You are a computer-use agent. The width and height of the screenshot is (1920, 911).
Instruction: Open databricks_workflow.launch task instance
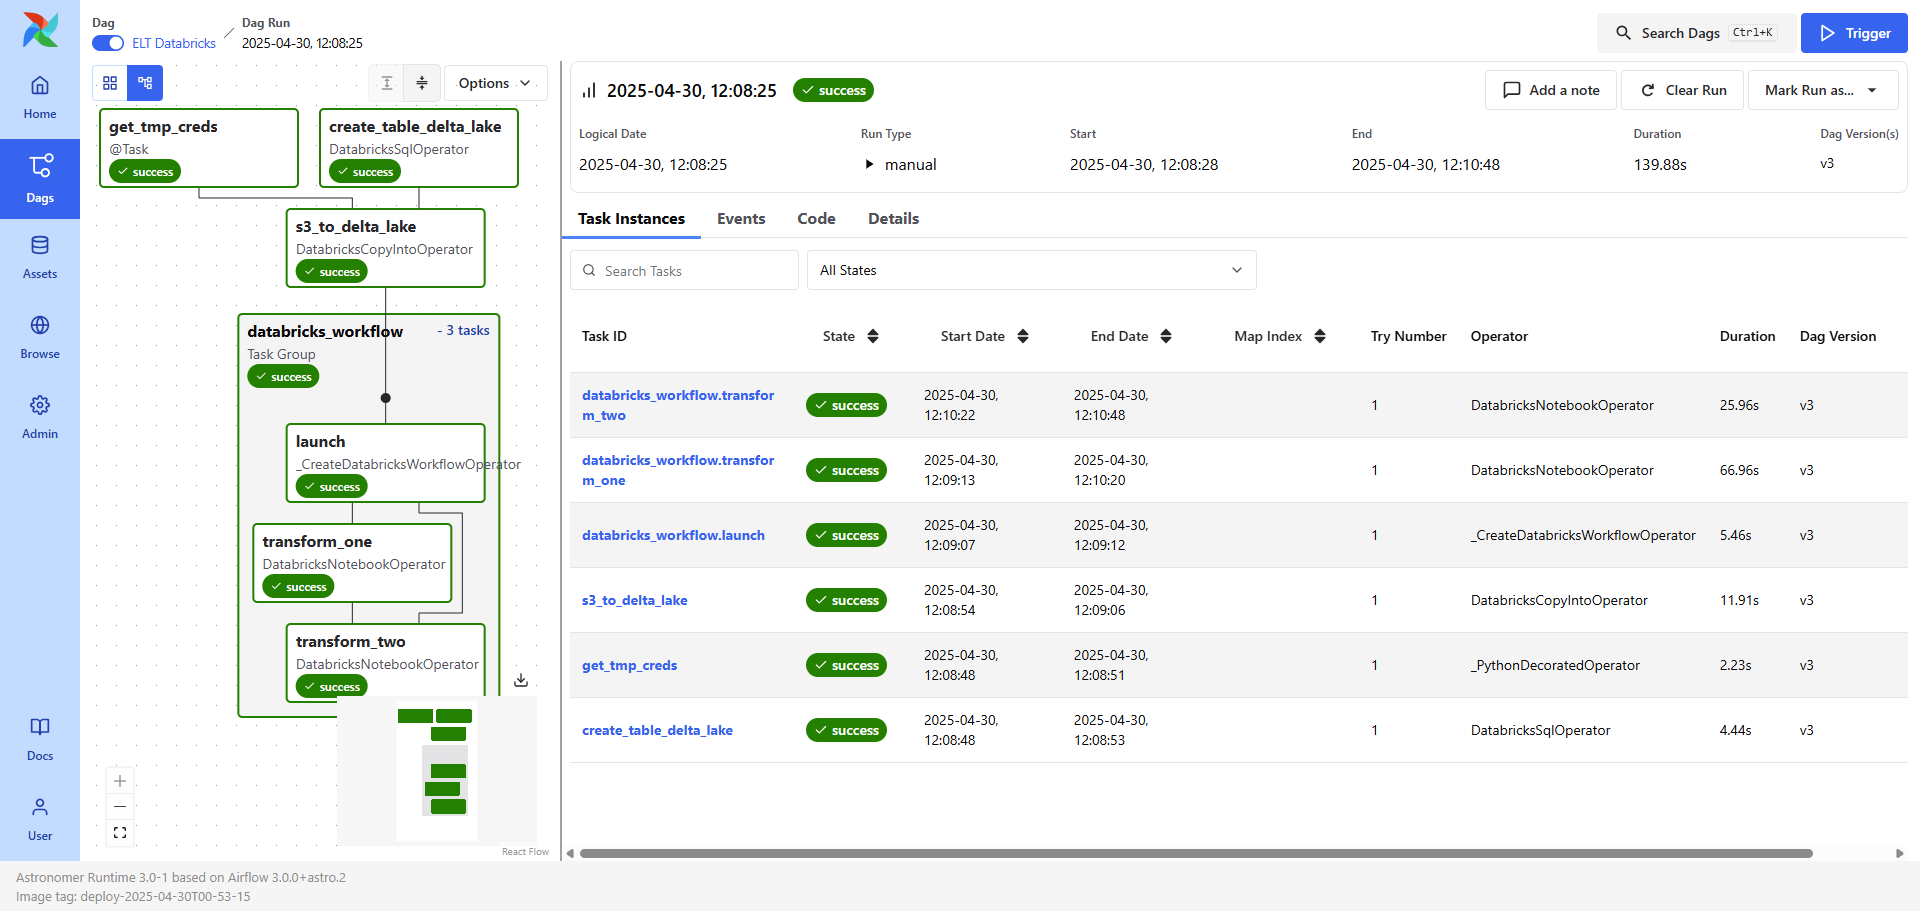click(673, 535)
